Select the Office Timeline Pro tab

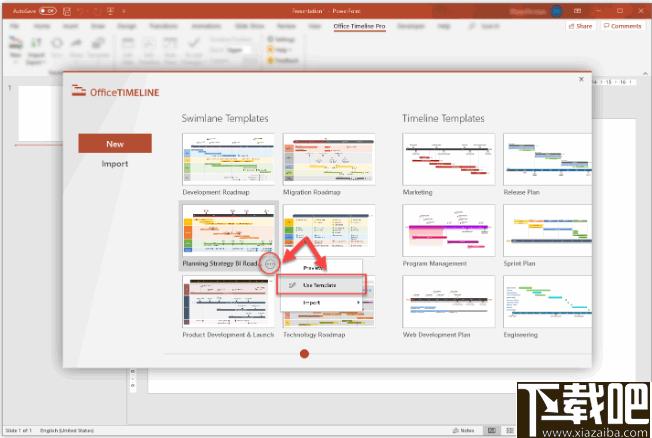(359, 26)
